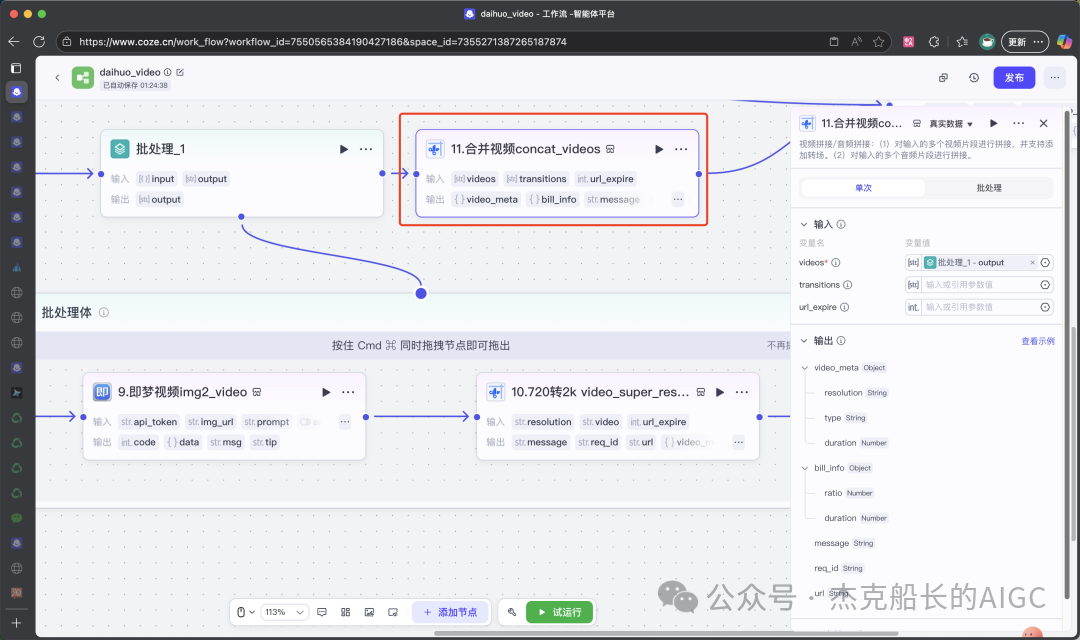Open the more menu on 9.即梦视频img2_video node
1080x640 pixels.
click(x=348, y=392)
